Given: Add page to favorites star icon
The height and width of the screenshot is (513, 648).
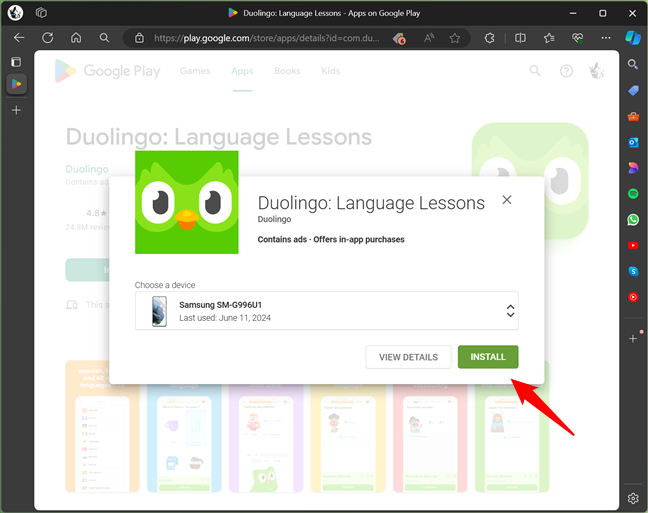Looking at the screenshot, I should click(x=455, y=38).
